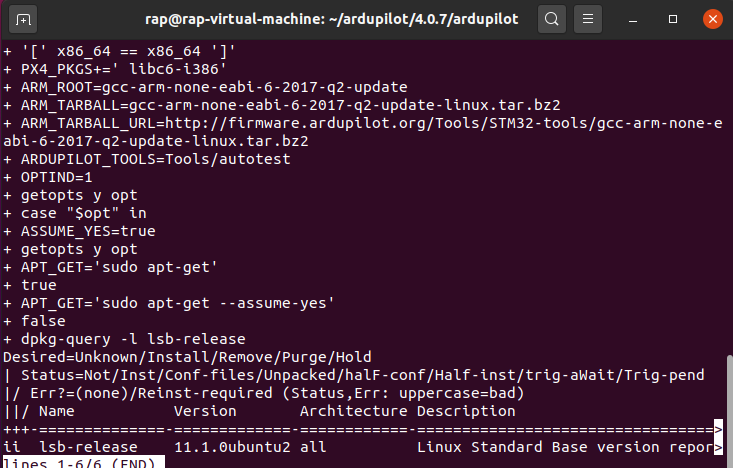The height and width of the screenshot is (468, 733).
Task: Maximize the terminal window
Action: pos(673,19)
